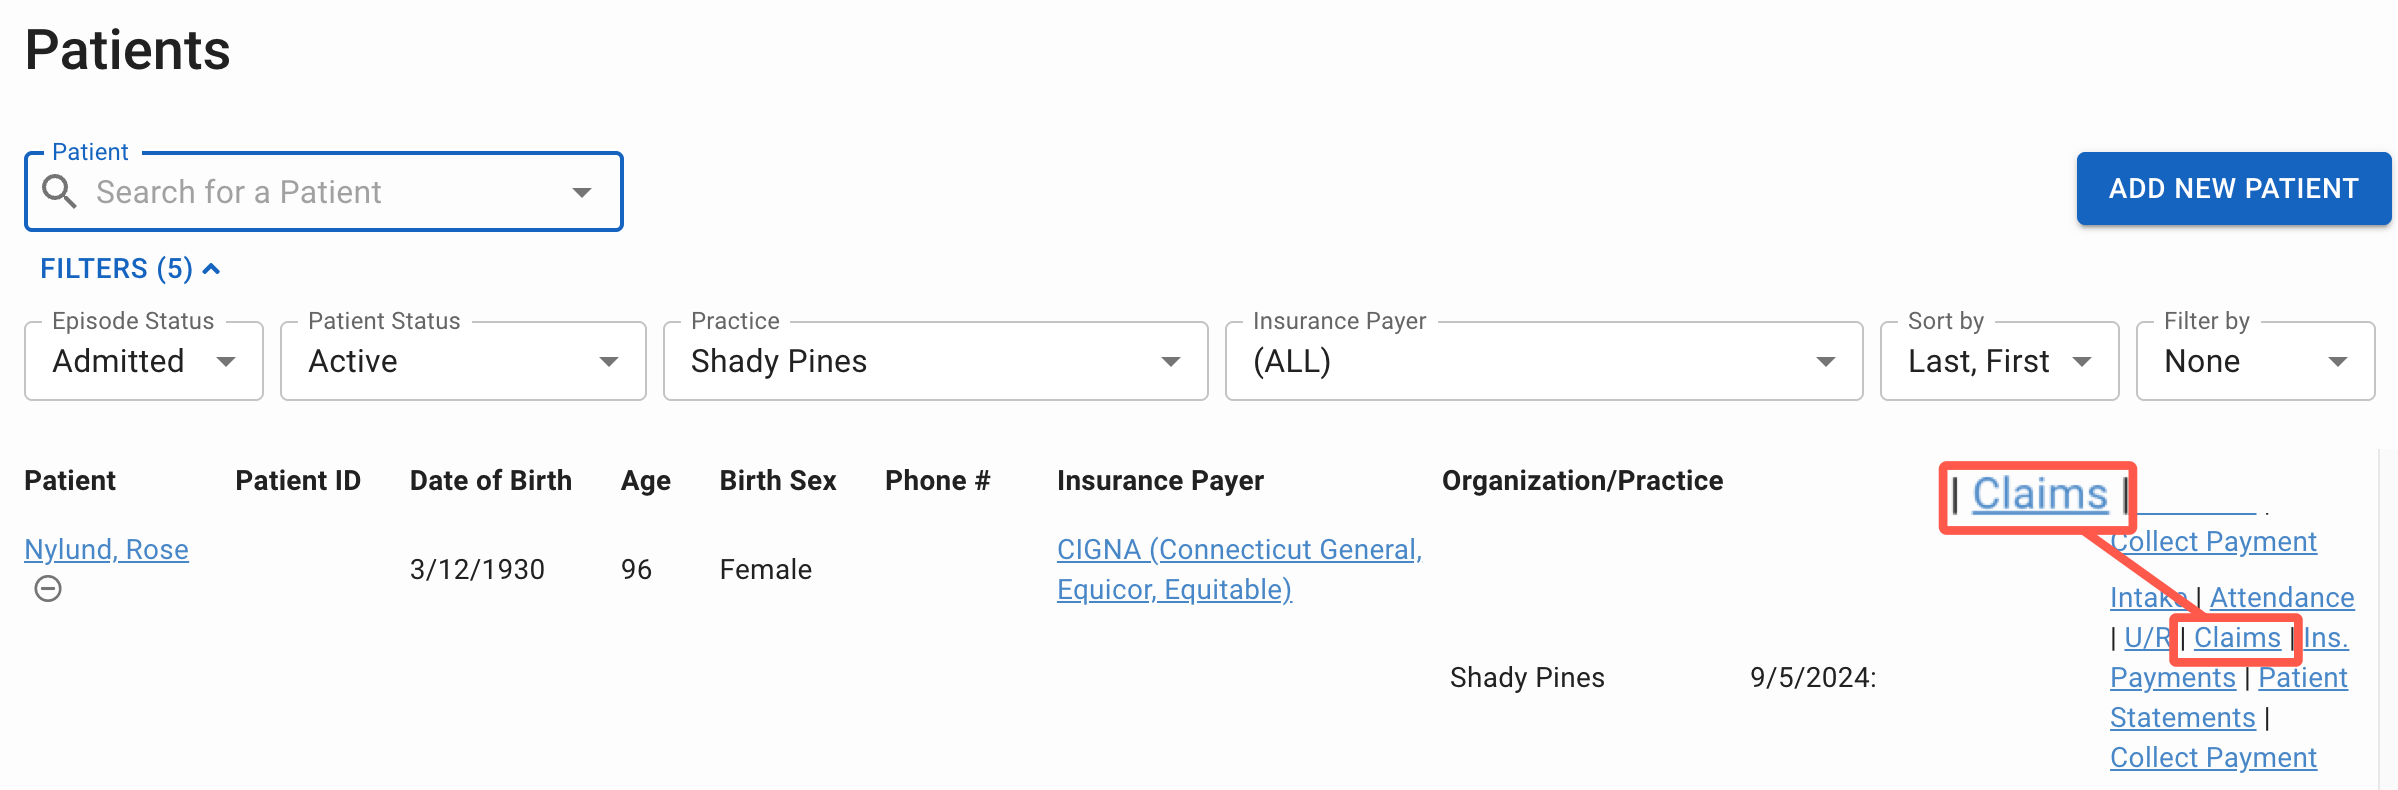Open the Nylund, Rose patient link
Image resolution: width=2398 pixels, height=790 pixels.
pyautogui.click(x=106, y=549)
